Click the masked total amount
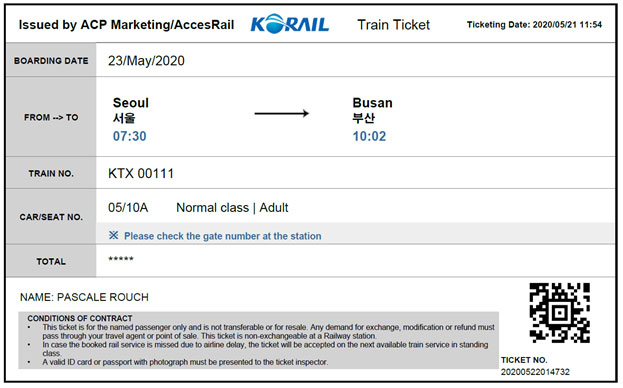623x388 pixels. tap(121, 259)
